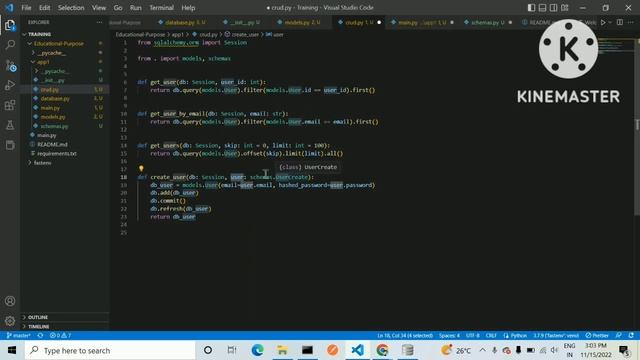Open the Testing flask view
This screenshot has width=640, height=360.
(x=10, y=125)
